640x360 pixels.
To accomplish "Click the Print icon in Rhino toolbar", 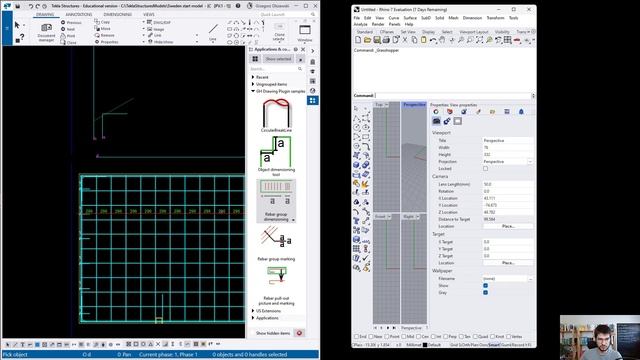I will tap(386, 40).
